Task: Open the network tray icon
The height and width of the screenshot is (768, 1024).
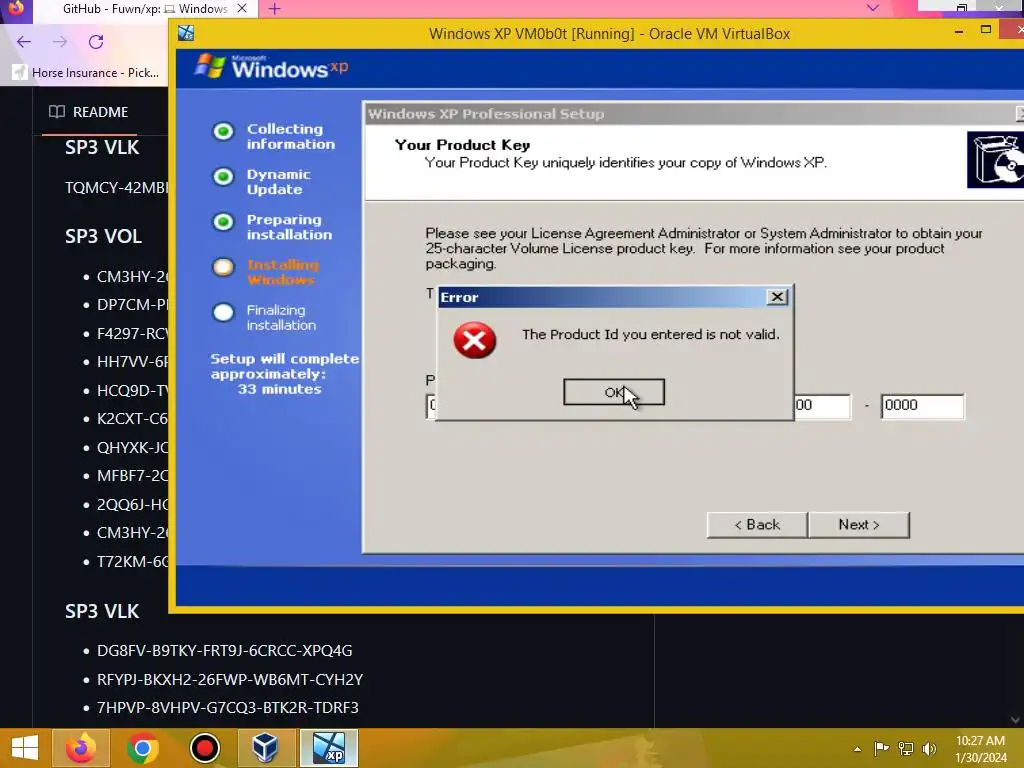Action: (906, 748)
